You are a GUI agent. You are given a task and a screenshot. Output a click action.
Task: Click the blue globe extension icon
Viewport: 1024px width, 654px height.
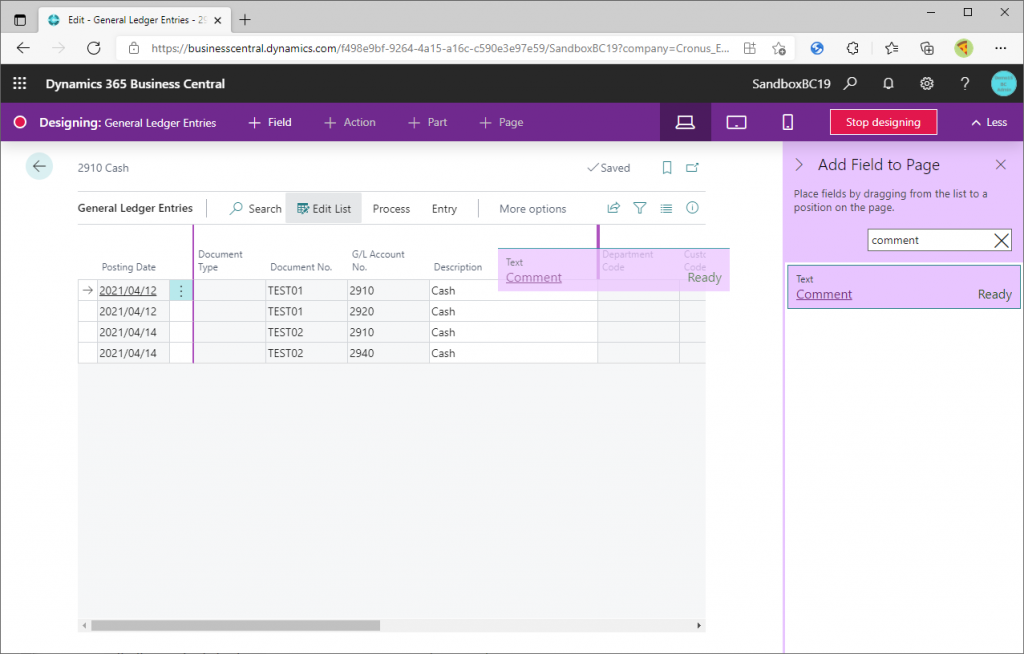[x=817, y=48]
